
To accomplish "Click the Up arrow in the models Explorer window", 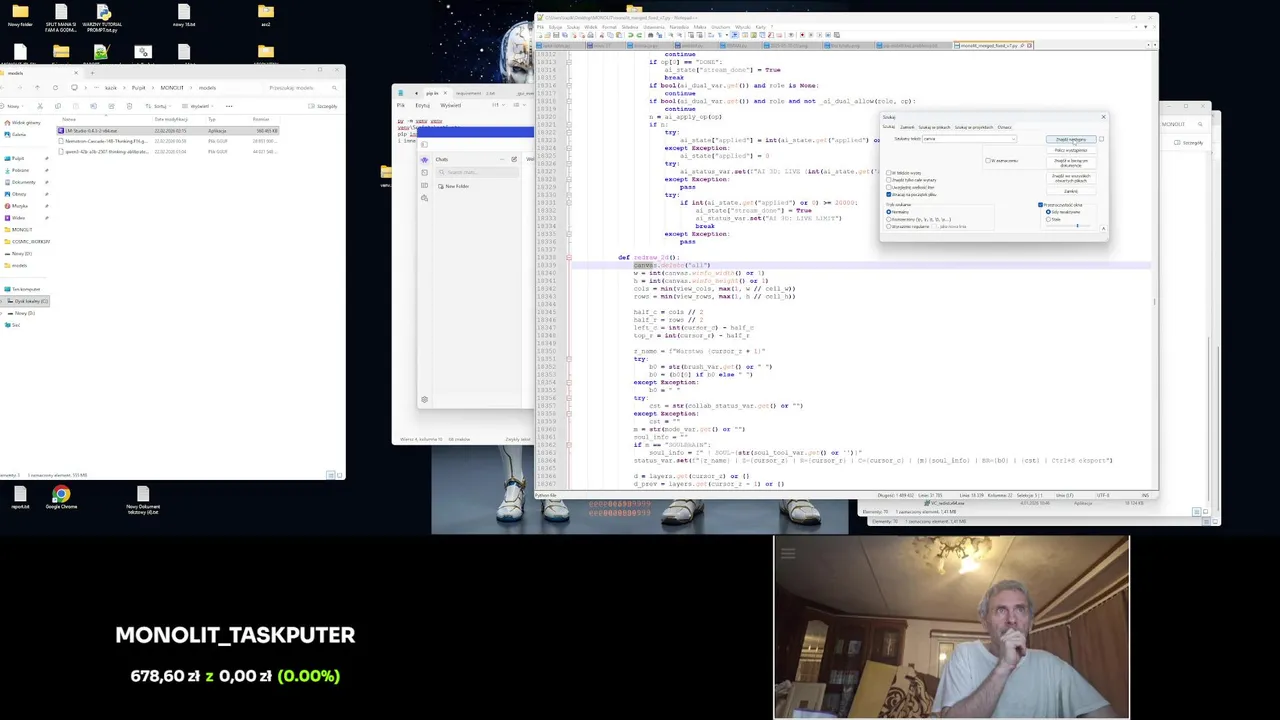I will point(37,88).
